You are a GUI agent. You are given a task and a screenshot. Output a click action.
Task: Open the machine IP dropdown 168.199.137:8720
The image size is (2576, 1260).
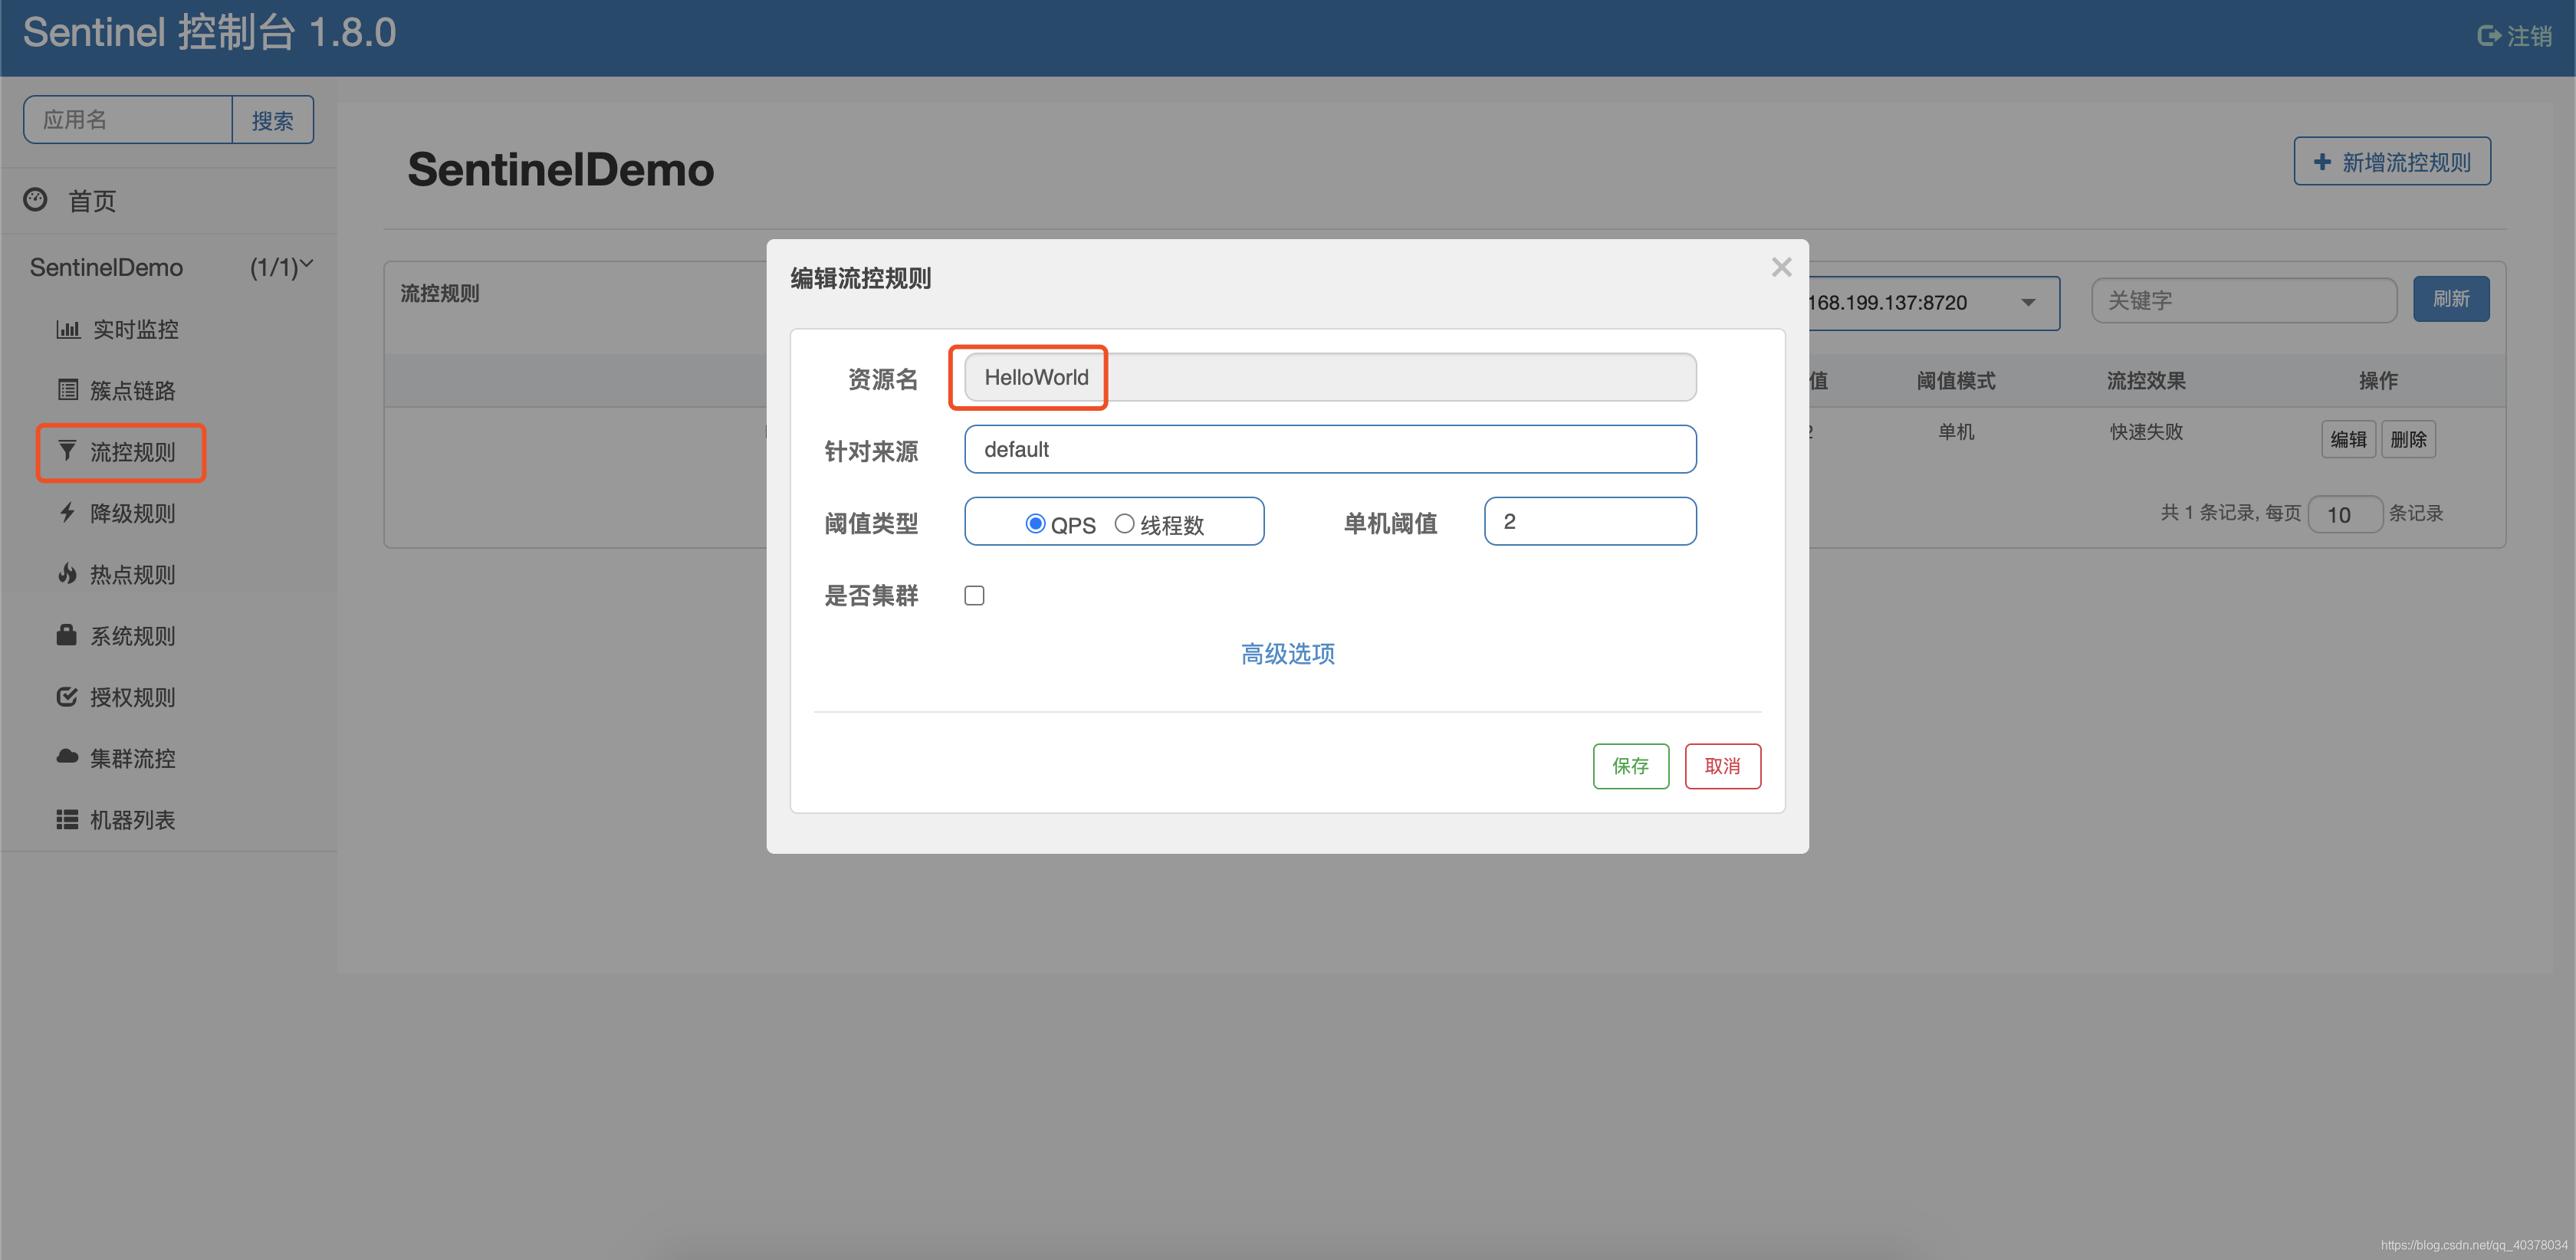pos(1934,302)
